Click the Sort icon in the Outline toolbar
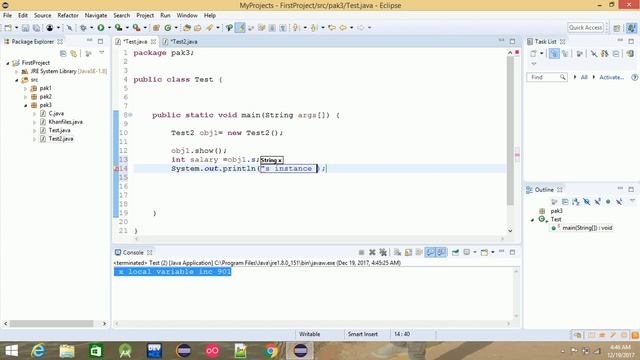The image size is (640, 360). pyautogui.click(x=576, y=202)
